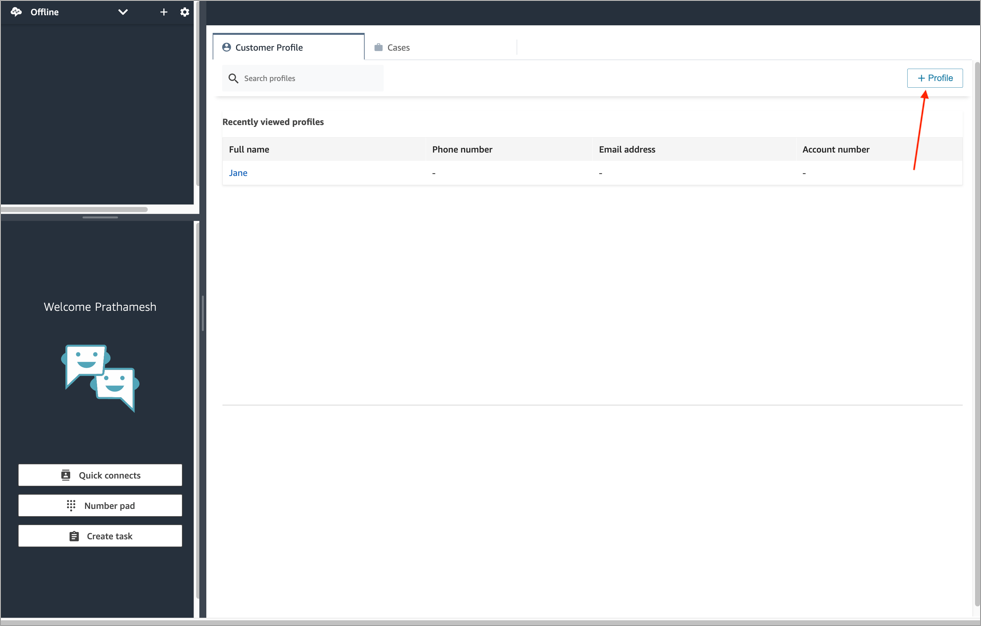Click the horizontal panel resize handle
The width and height of the screenshot is (981, 626).
[100, 217]
